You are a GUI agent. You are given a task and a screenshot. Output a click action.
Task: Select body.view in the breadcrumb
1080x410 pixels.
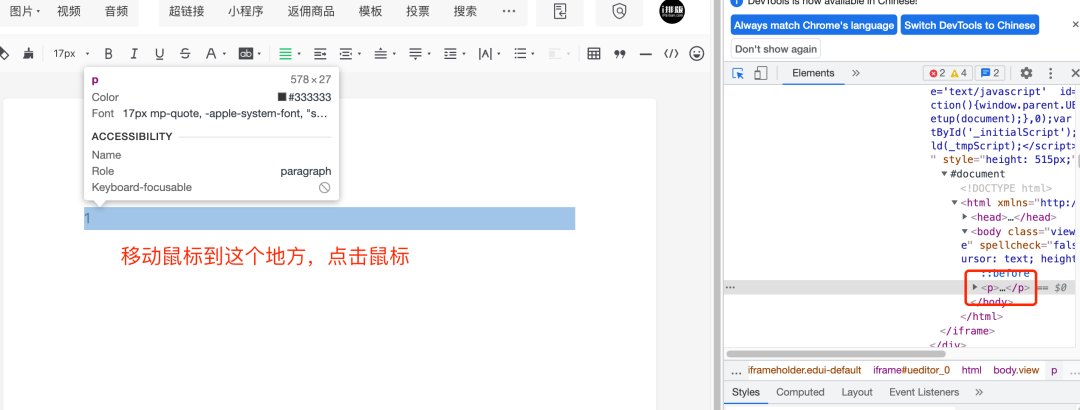coord(1016,370)
